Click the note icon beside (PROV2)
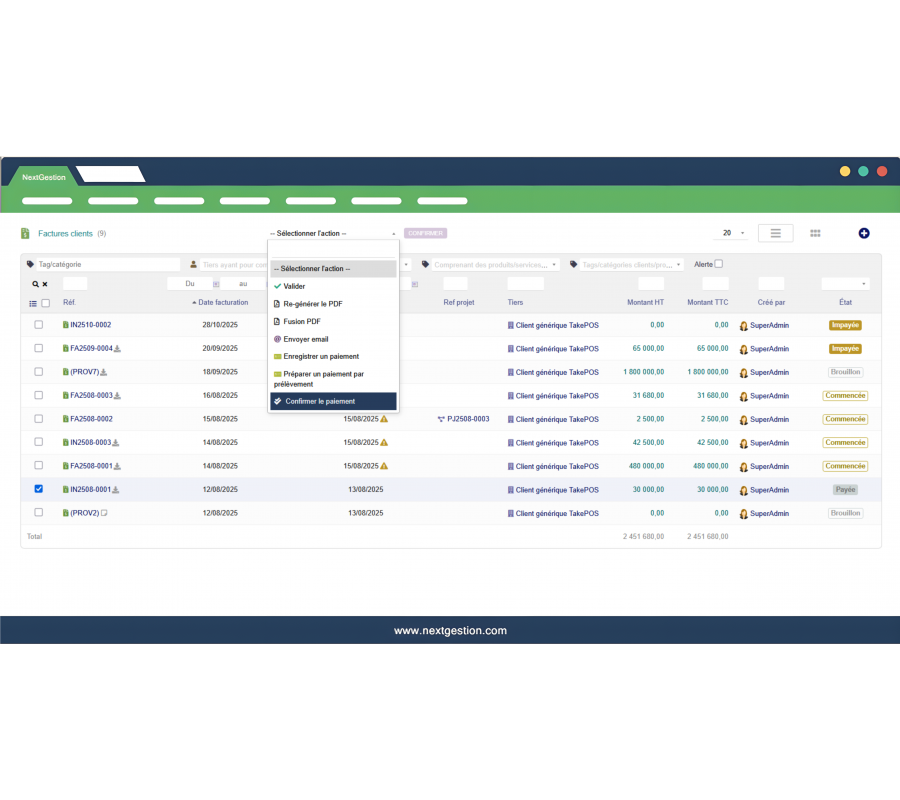 (x=103, y=512)
